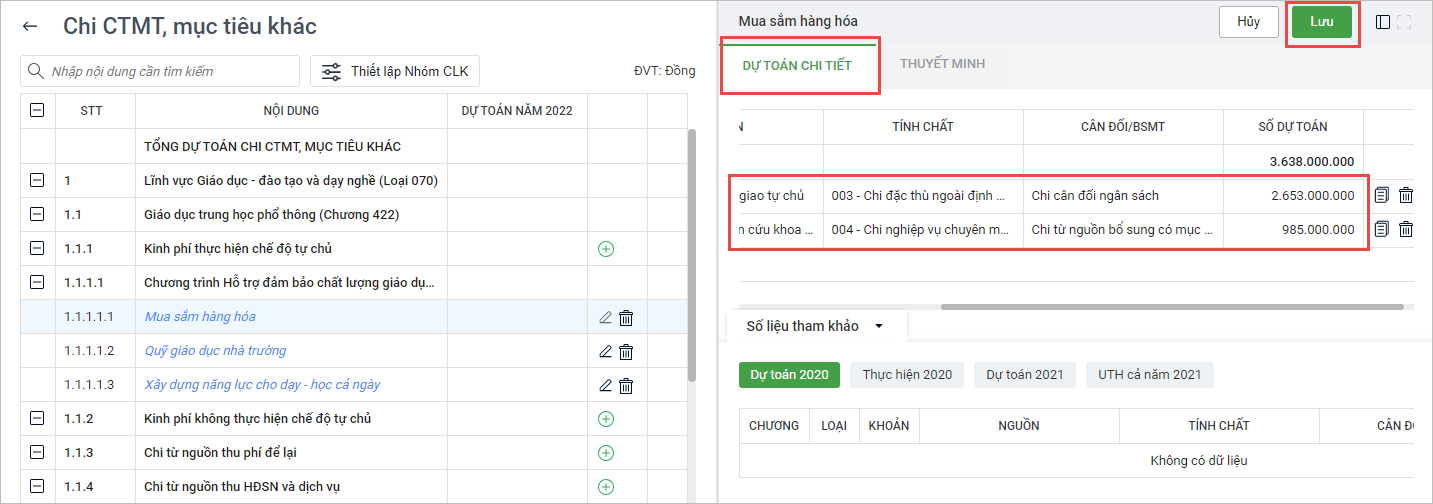Select the Dự toán chi tiết tab

797,65
